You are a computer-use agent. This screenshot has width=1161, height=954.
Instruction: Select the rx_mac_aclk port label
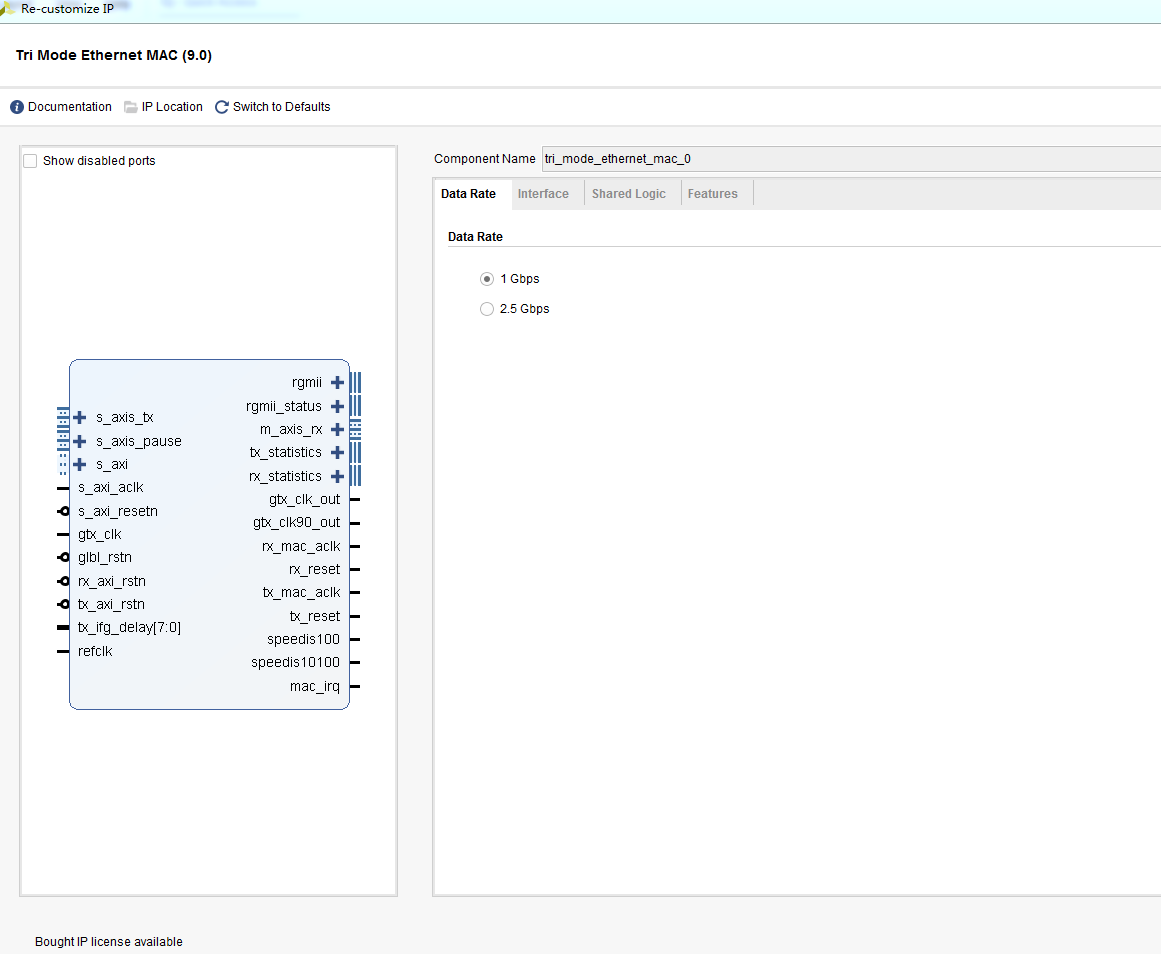(x=301, y=547)
